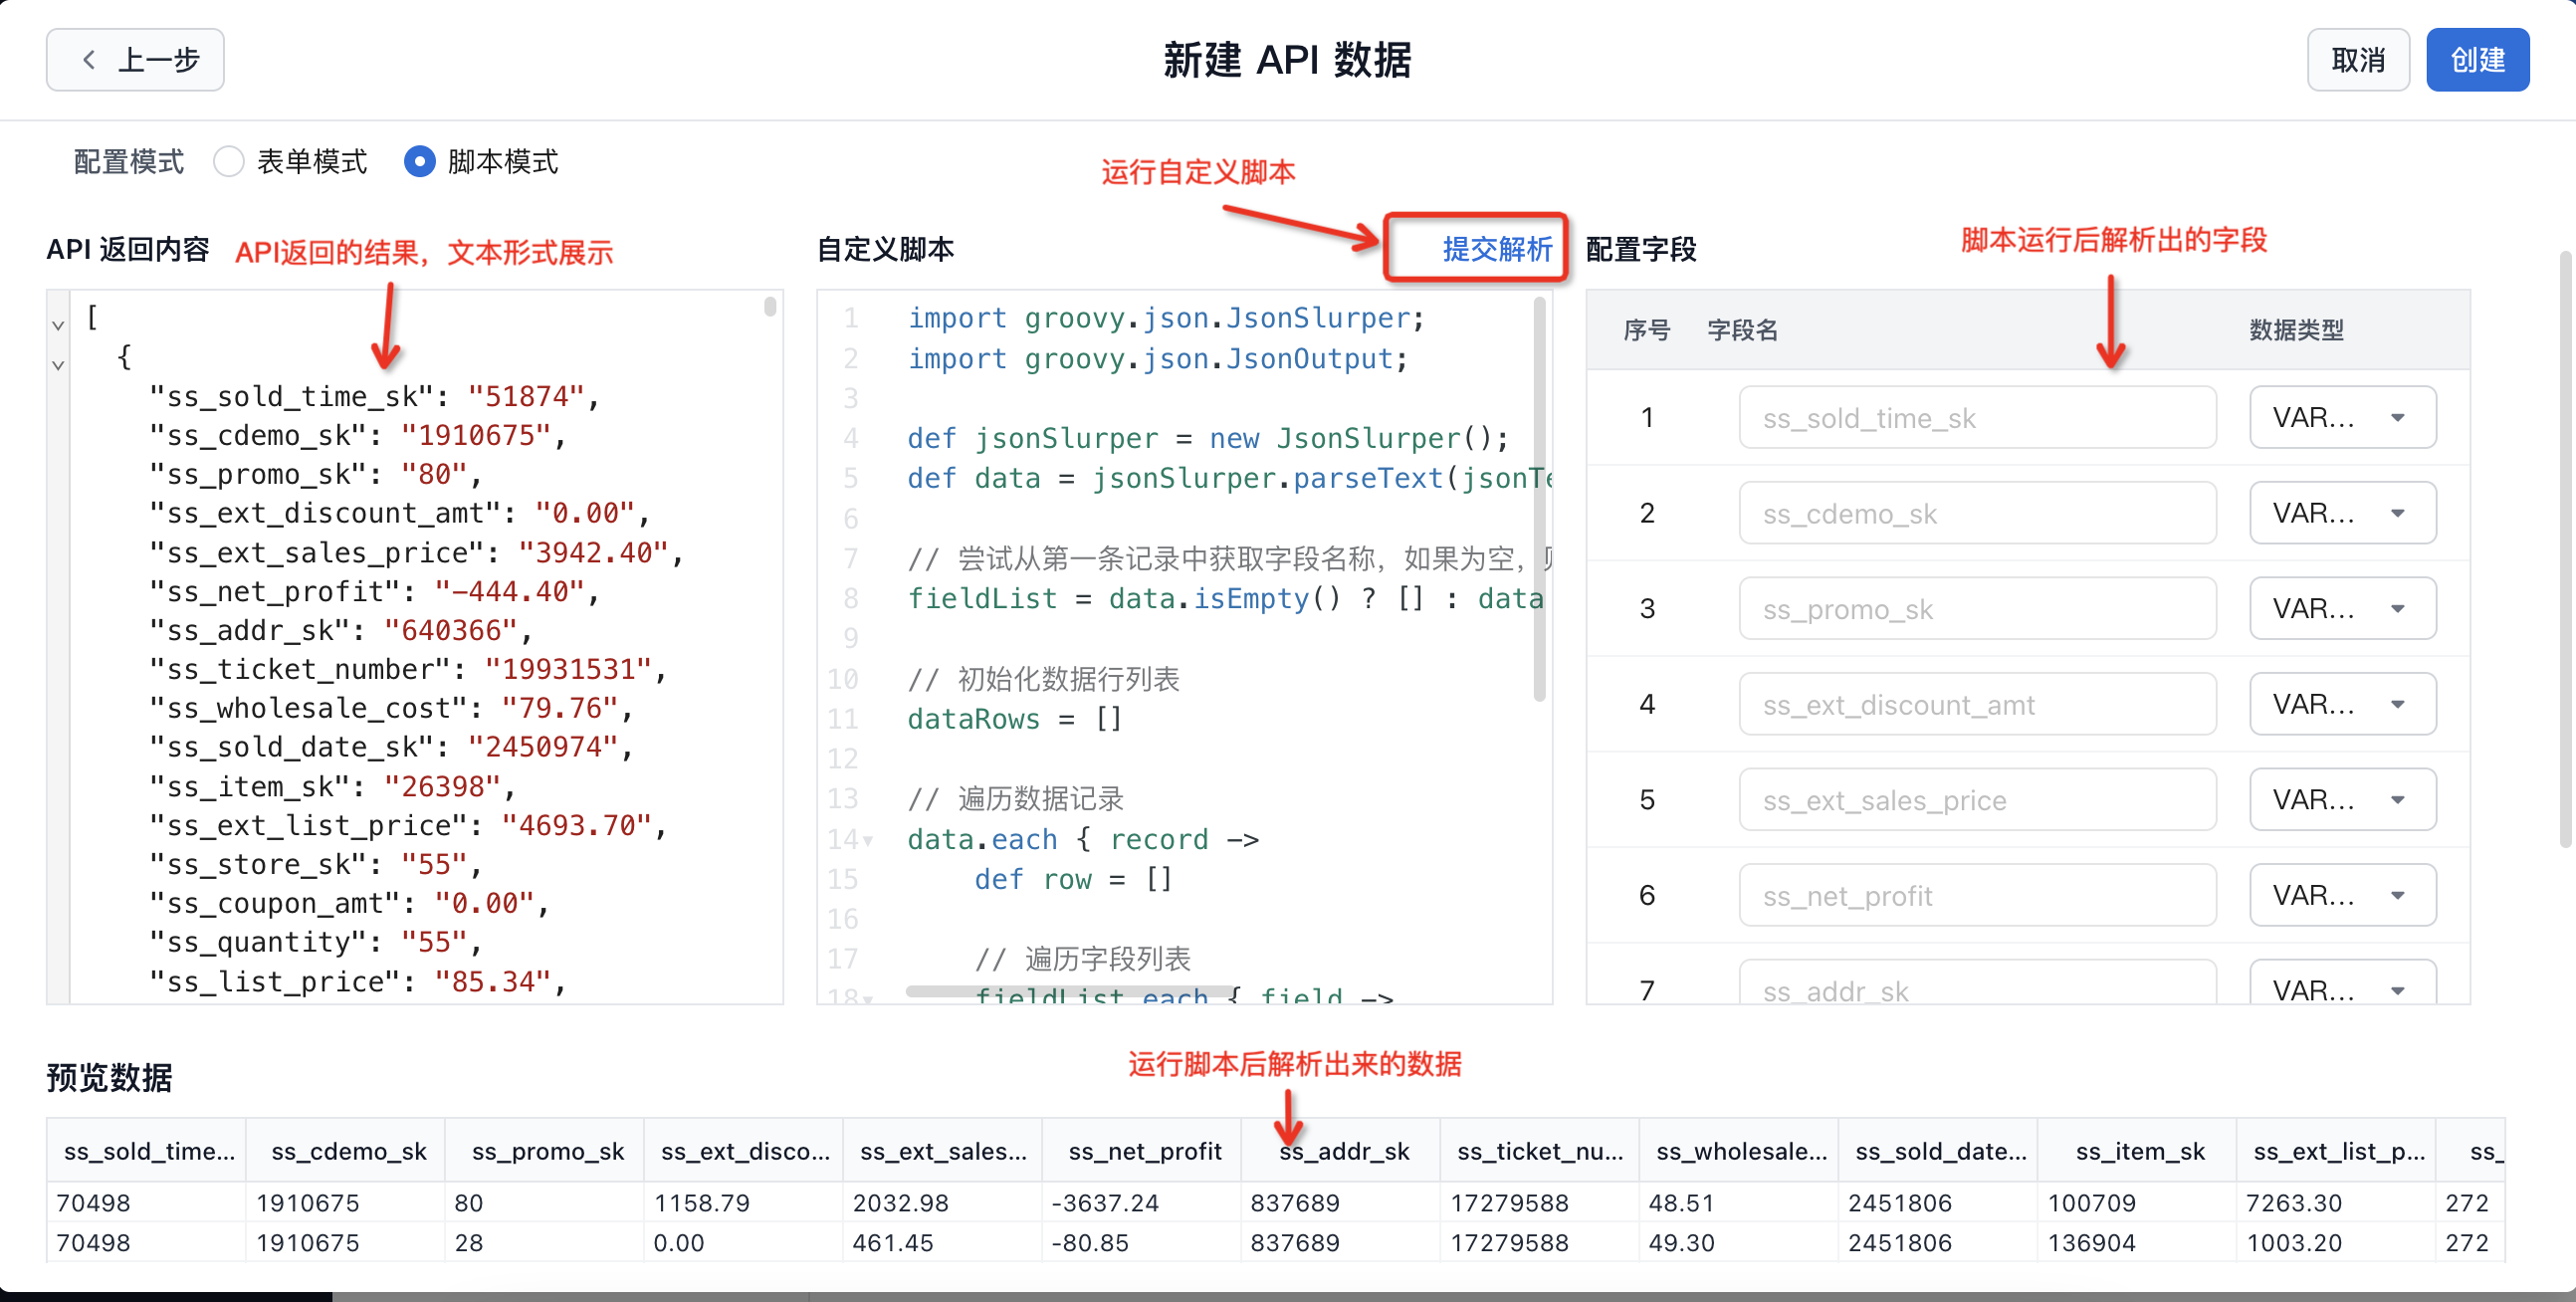Viewport: 2576px width, 1302px height.
Task: Click the ss_cdemo_sk field name input
Action: [1976, 513]
